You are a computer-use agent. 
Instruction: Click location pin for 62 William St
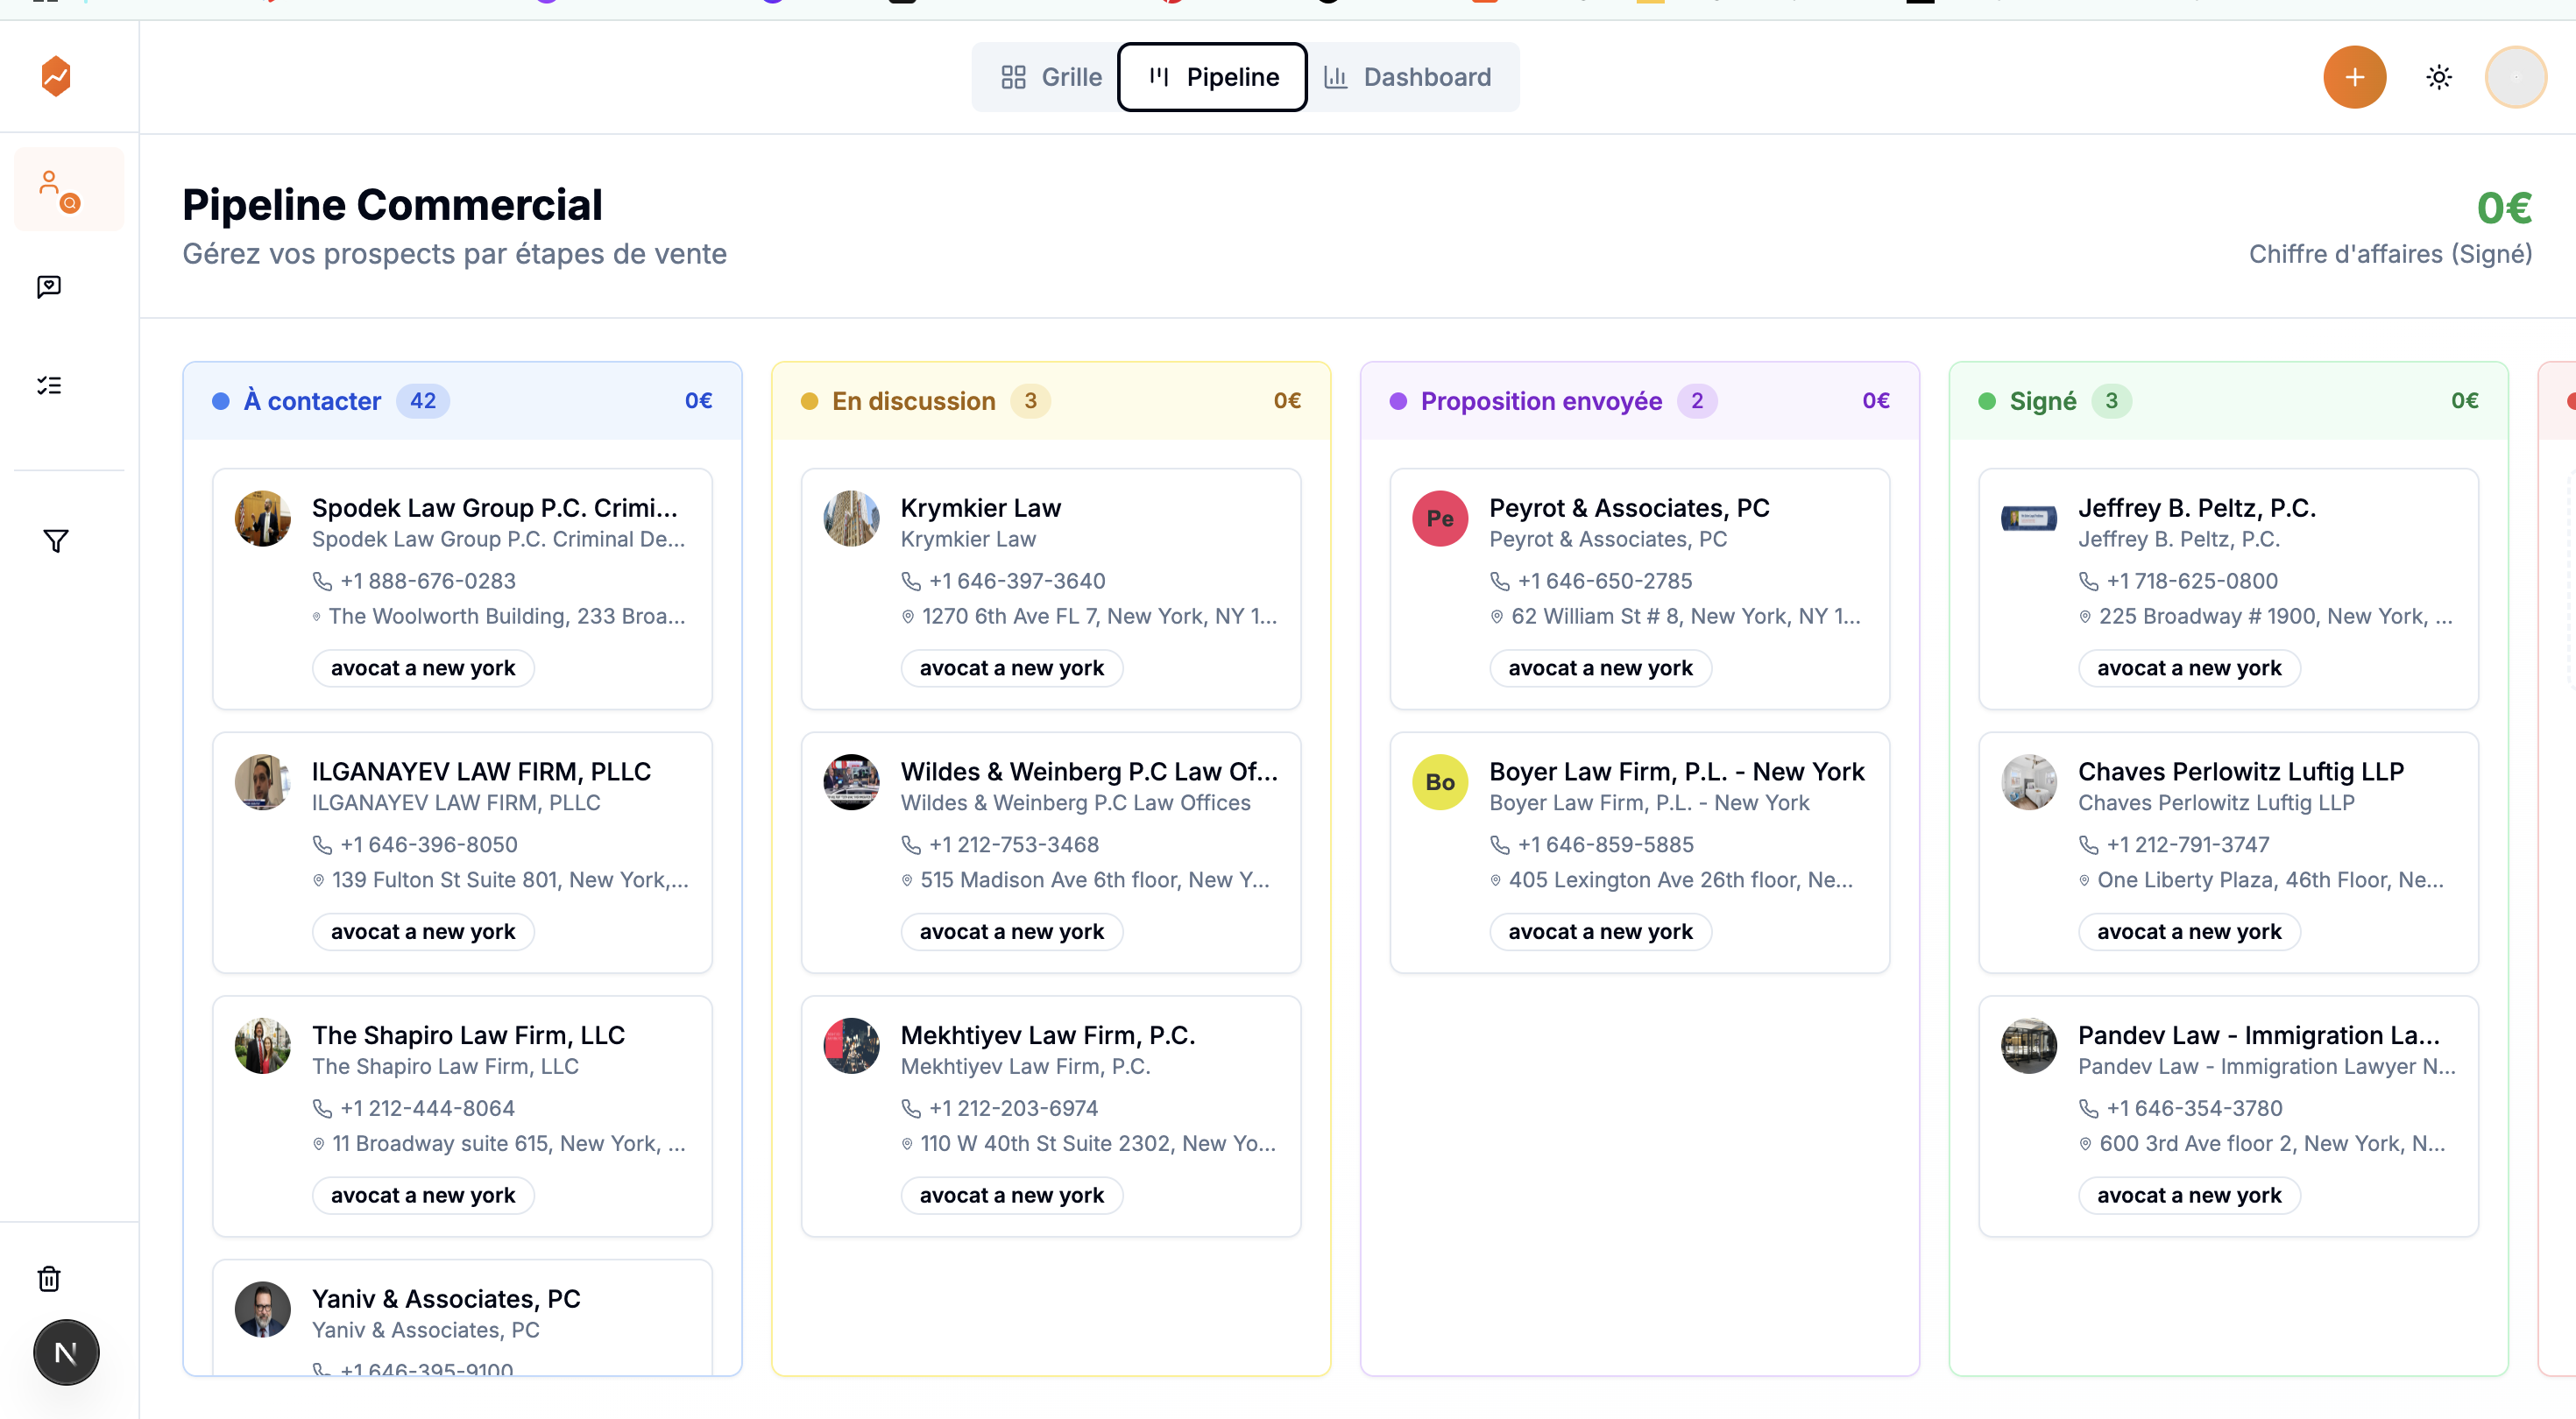coord(1497,617)
